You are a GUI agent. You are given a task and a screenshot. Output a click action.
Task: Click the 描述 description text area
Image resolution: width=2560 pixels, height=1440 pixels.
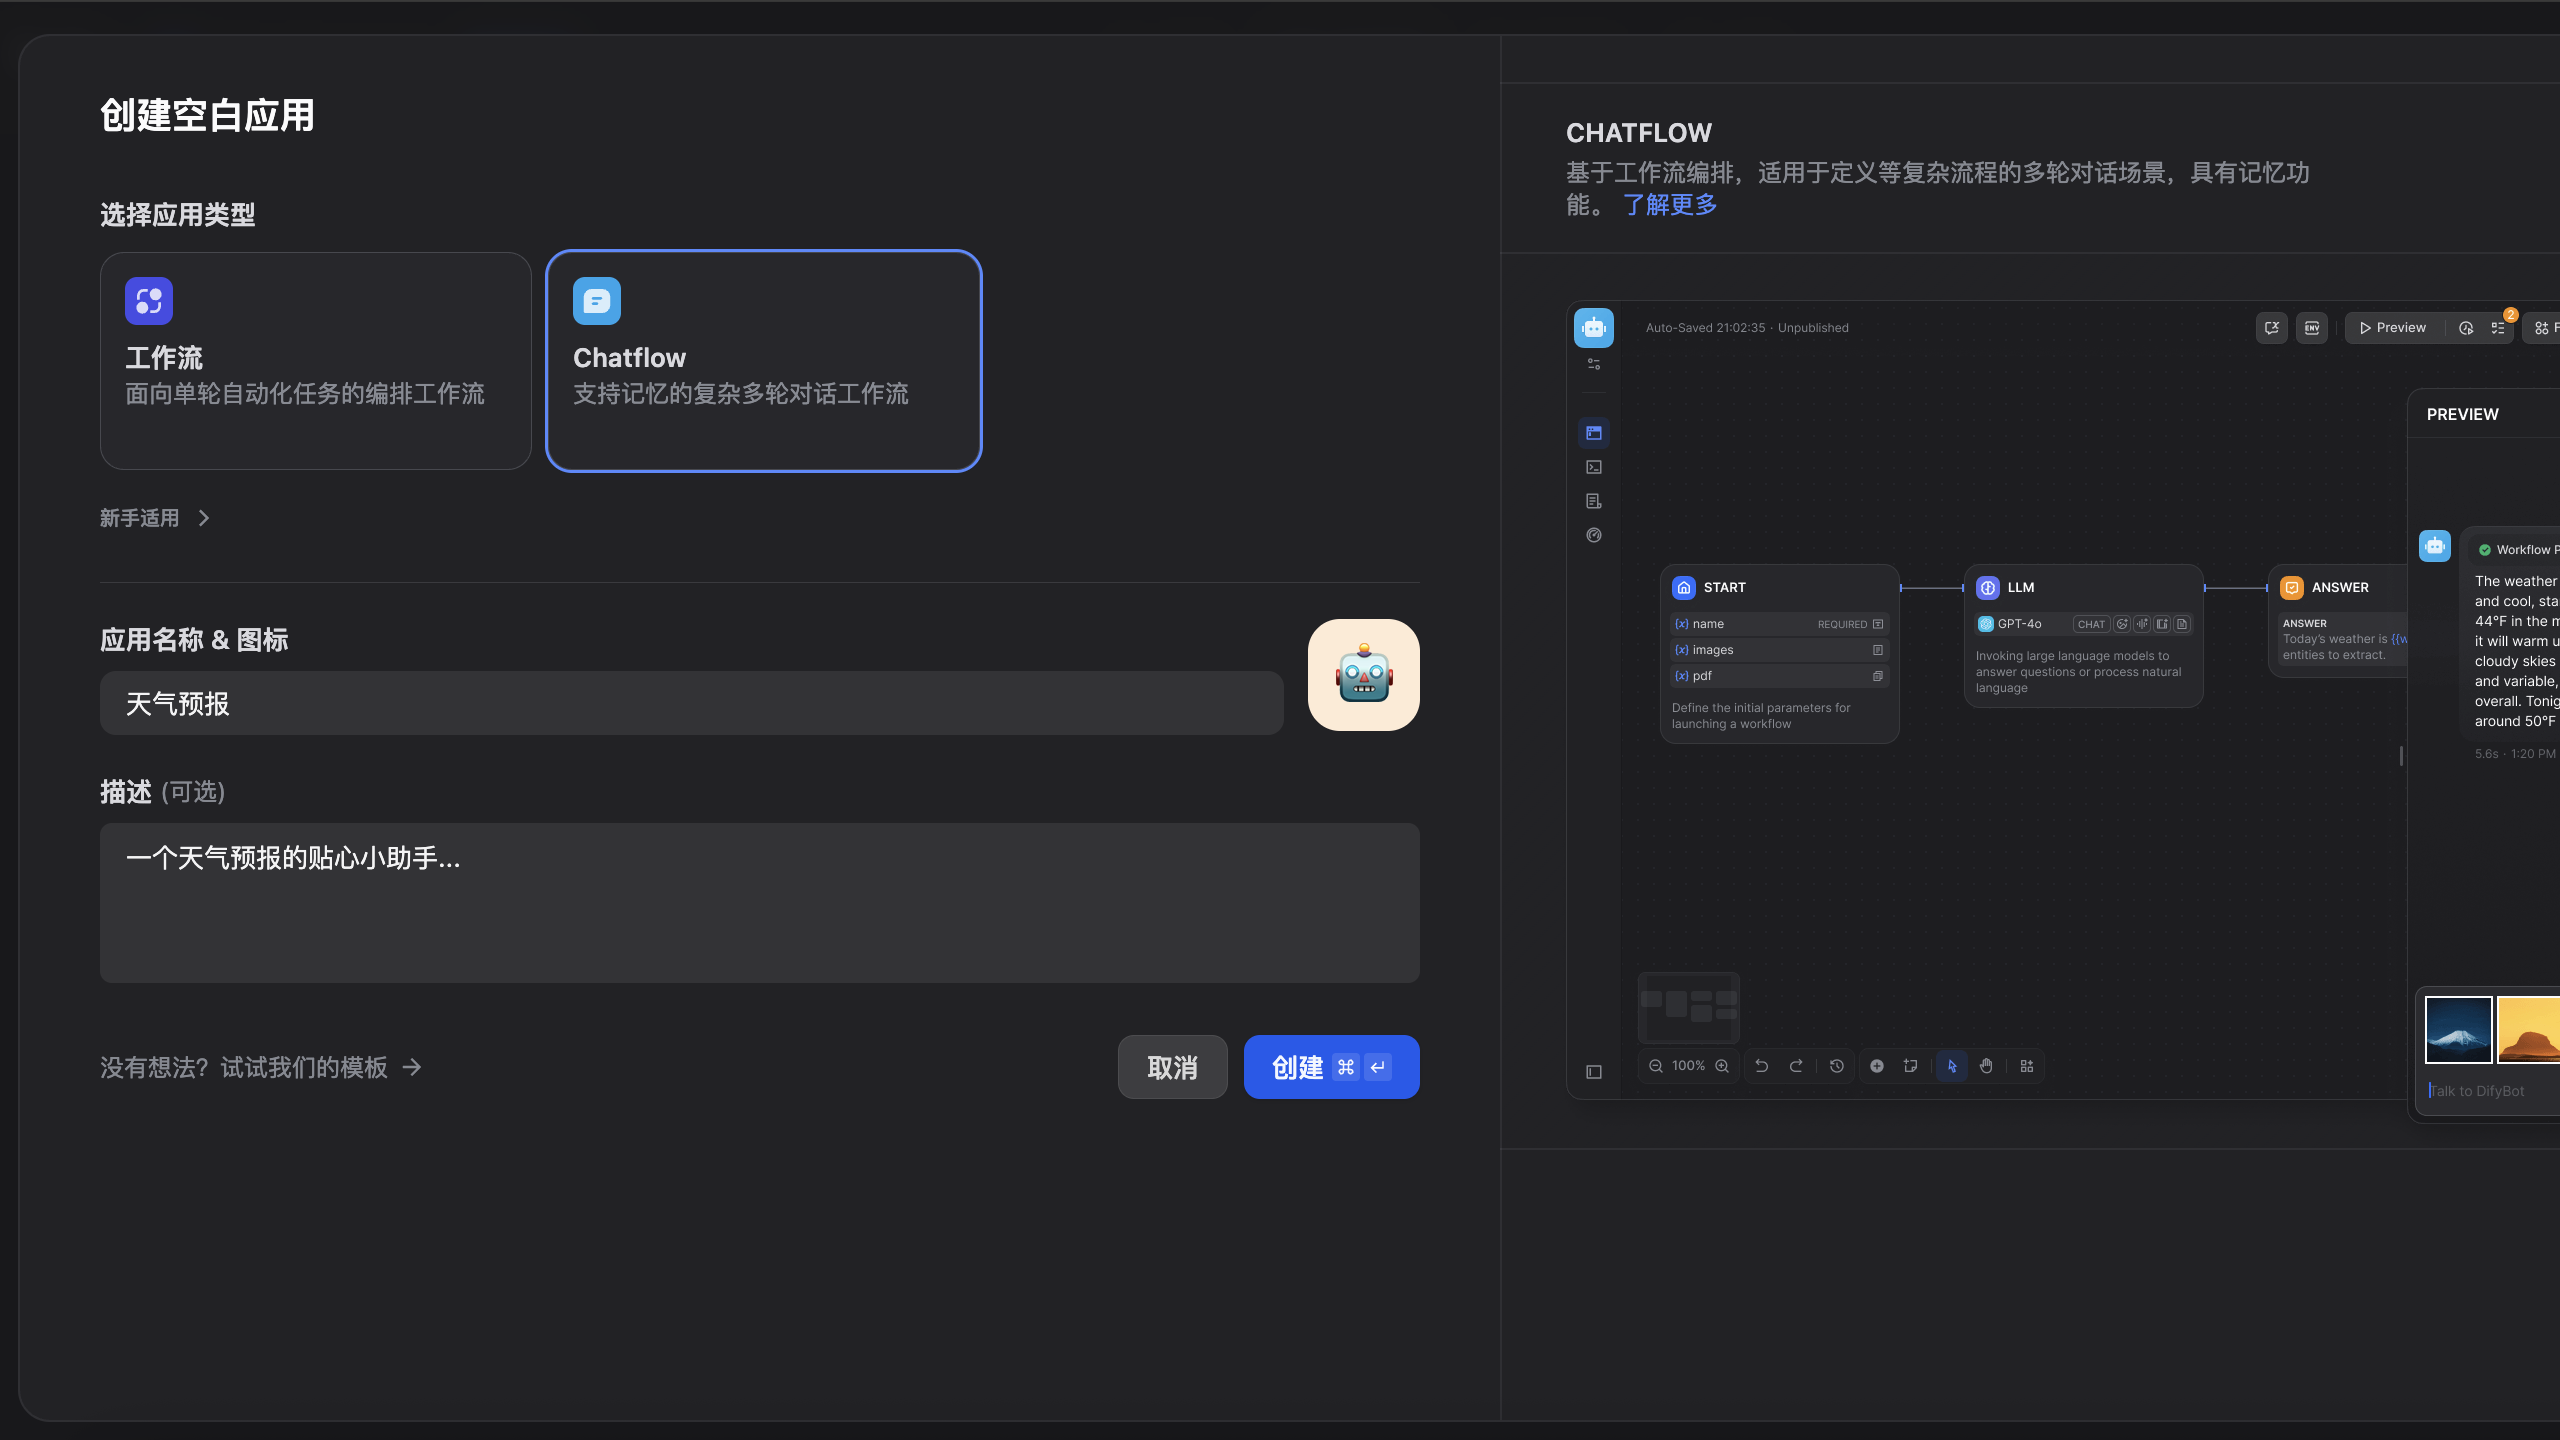pyautogui.click(x=759, y=902)
